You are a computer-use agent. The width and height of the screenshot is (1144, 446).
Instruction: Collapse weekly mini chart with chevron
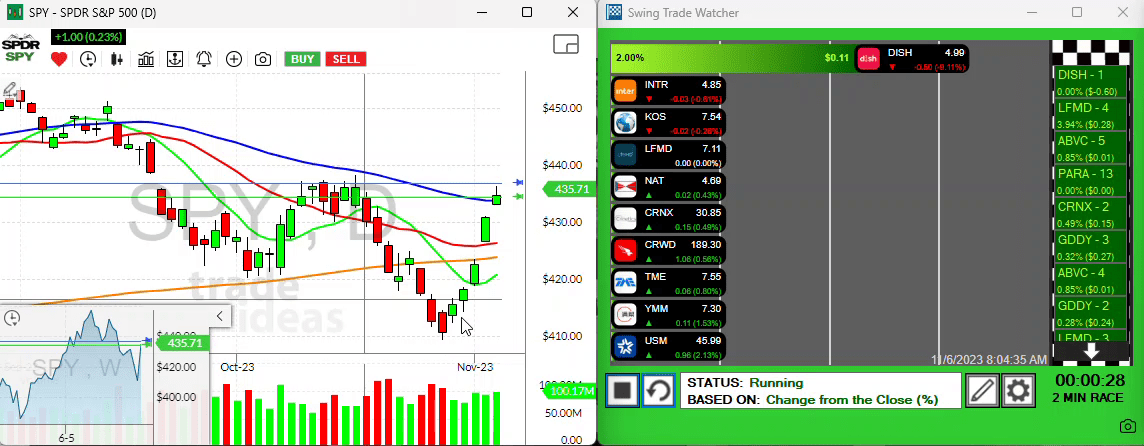pos(220,315)
